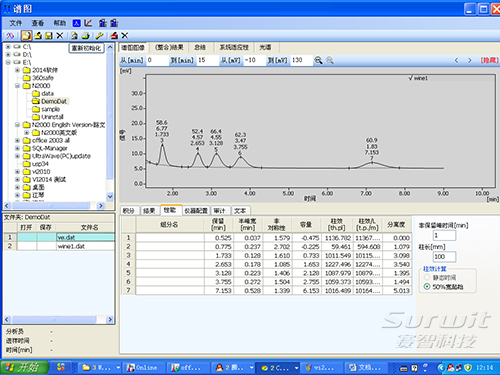500x375 pixels.
Task: Click the wrench settings icon in toolbar
Action: pos(99,35)
